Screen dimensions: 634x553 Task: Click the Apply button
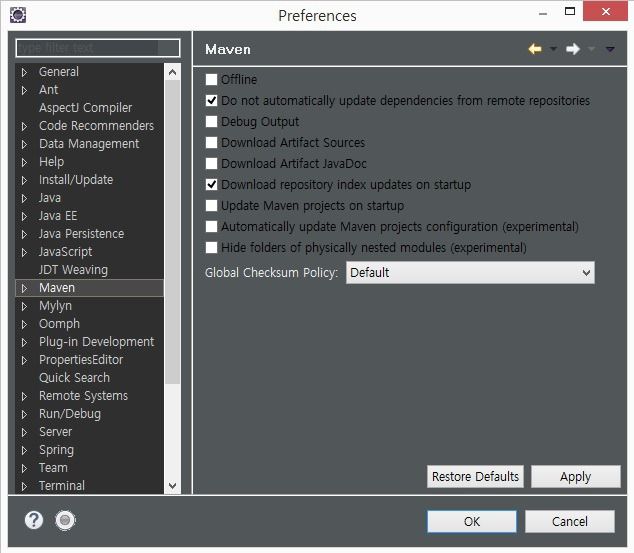(575, 477)
